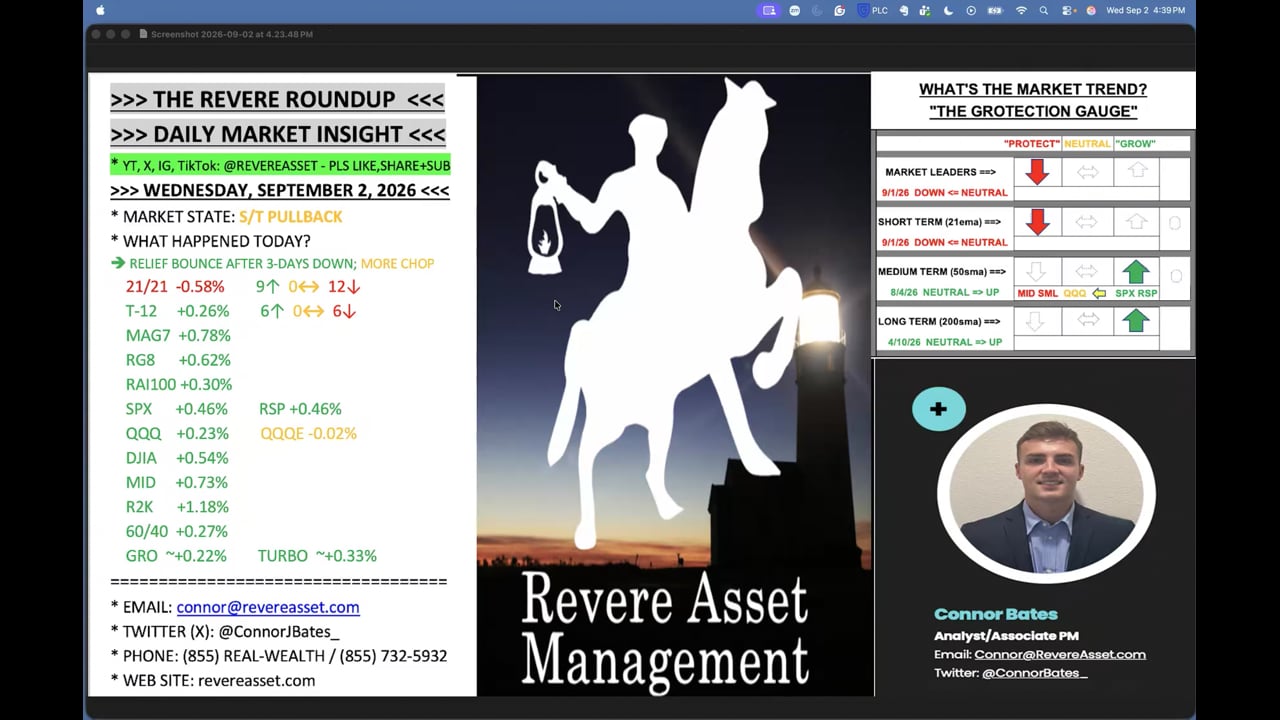Click the neutral sideways arrow for Market Leaders

(x=1087, y=172)
